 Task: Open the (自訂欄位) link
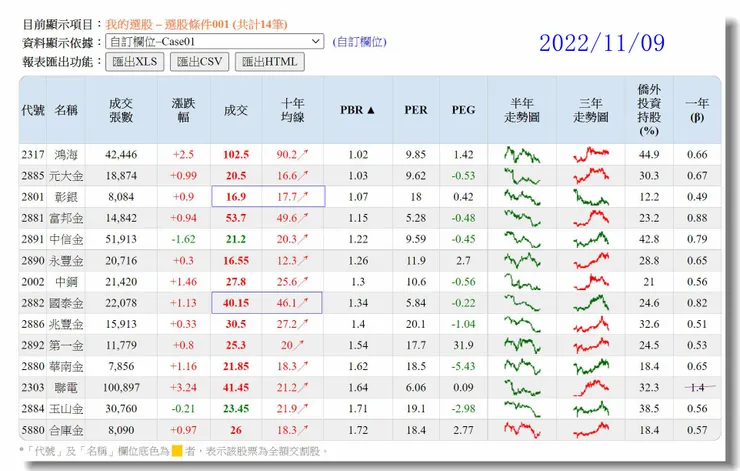coord(359,42)
